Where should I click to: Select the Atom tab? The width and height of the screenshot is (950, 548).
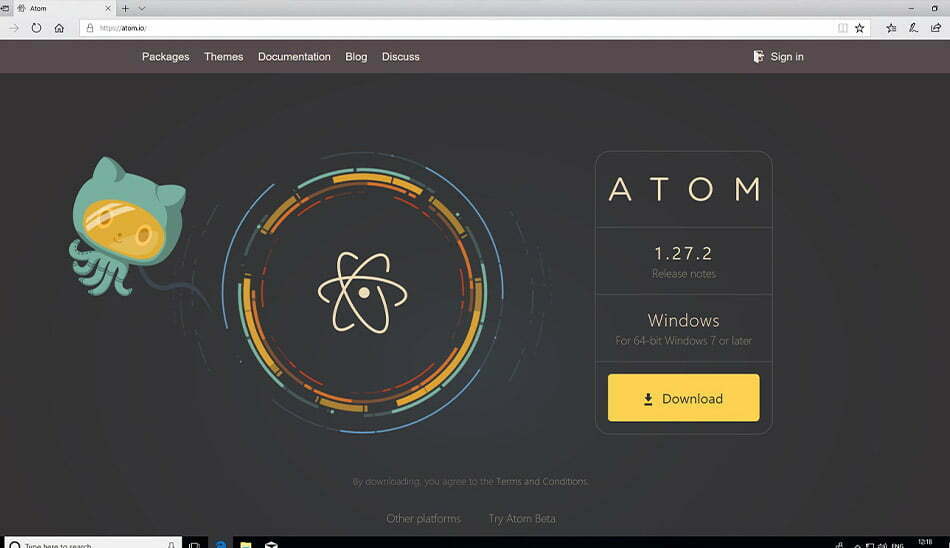(x=64, y=8)
